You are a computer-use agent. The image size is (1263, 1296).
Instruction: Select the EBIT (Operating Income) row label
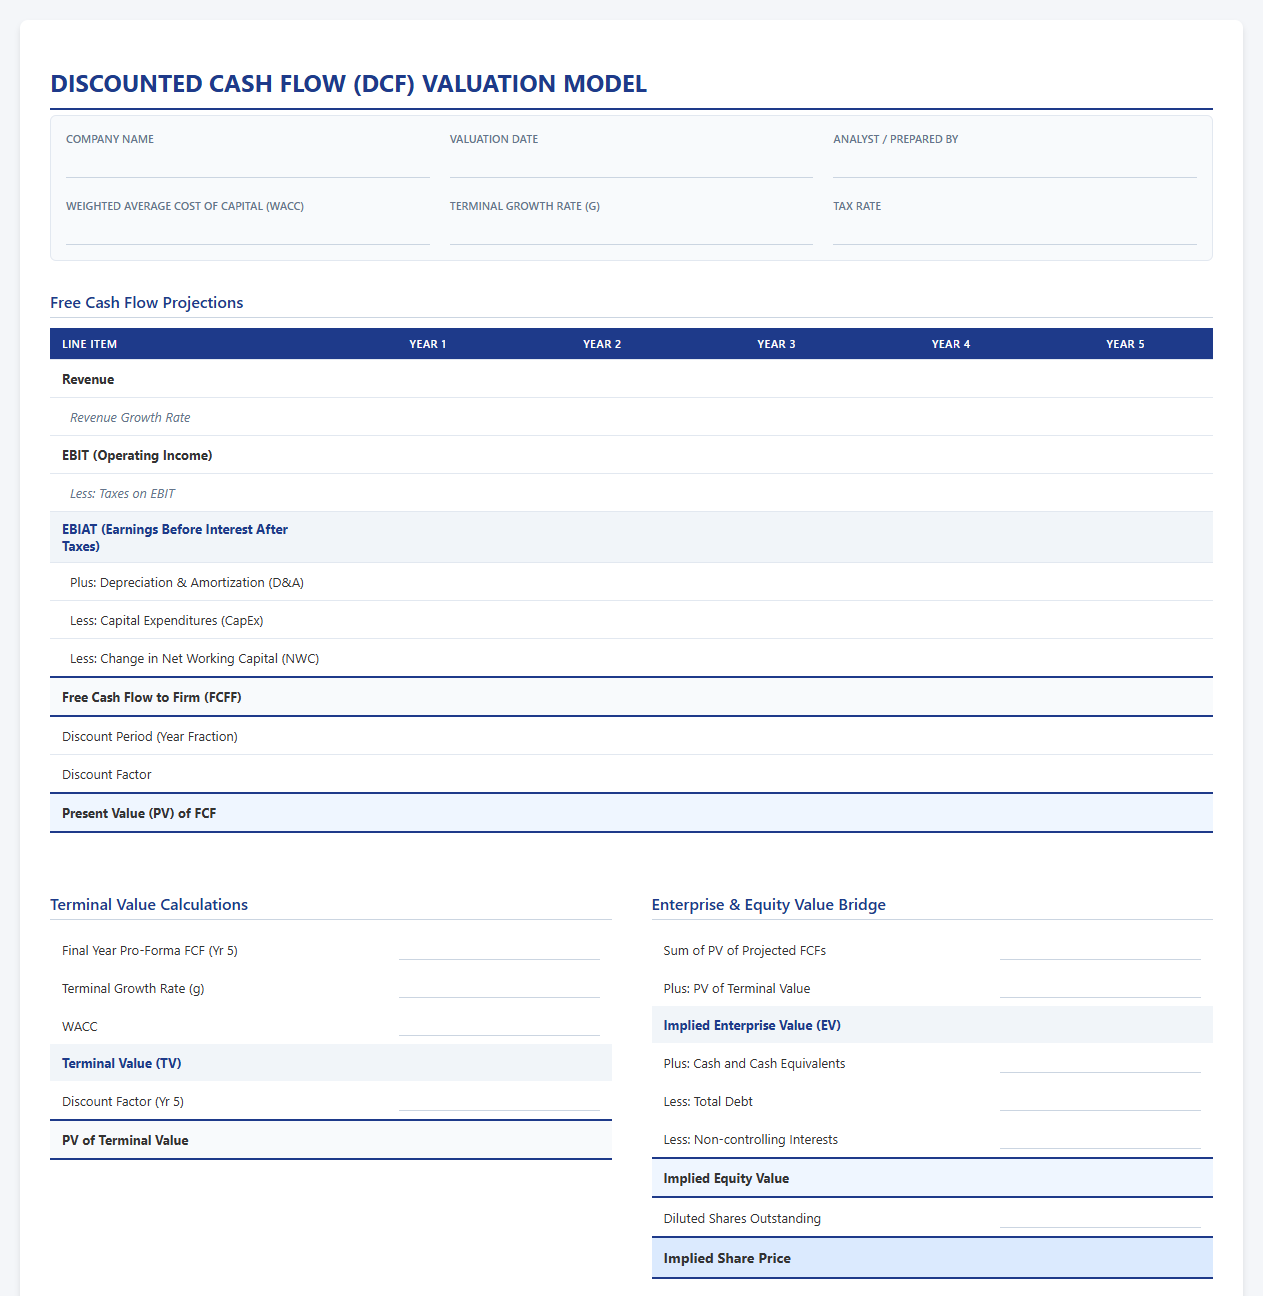137,455
